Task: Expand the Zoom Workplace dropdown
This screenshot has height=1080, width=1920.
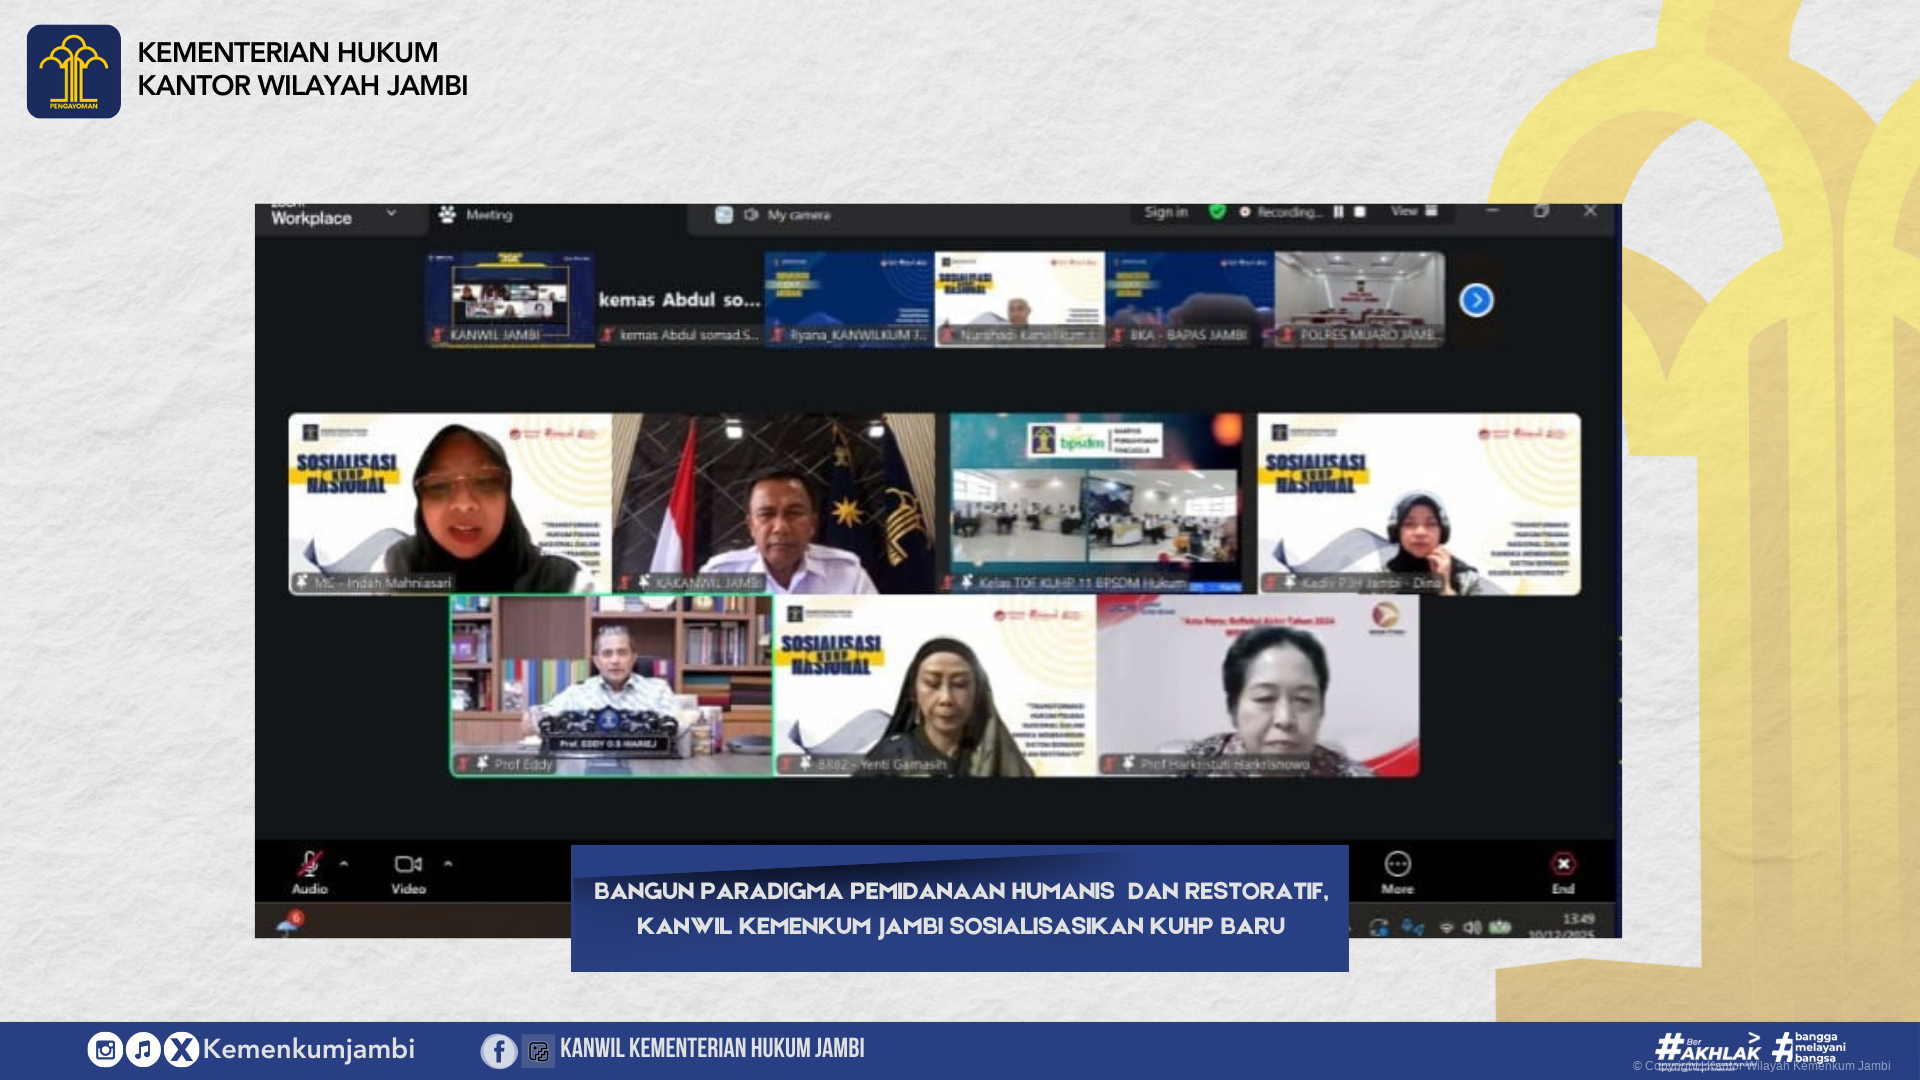Action: click(391, 213)
